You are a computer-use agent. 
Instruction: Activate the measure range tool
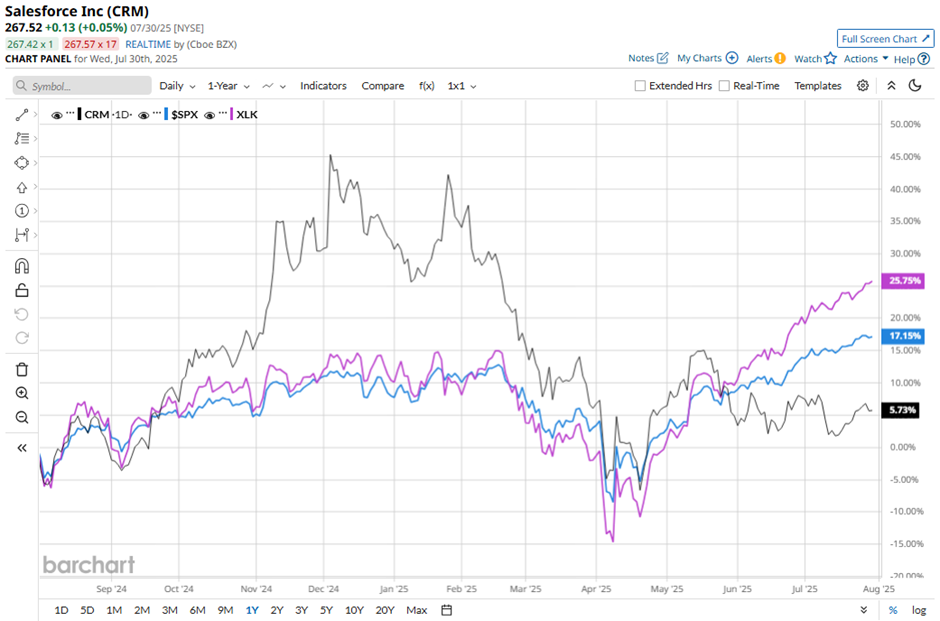click(x=22, y=235)
